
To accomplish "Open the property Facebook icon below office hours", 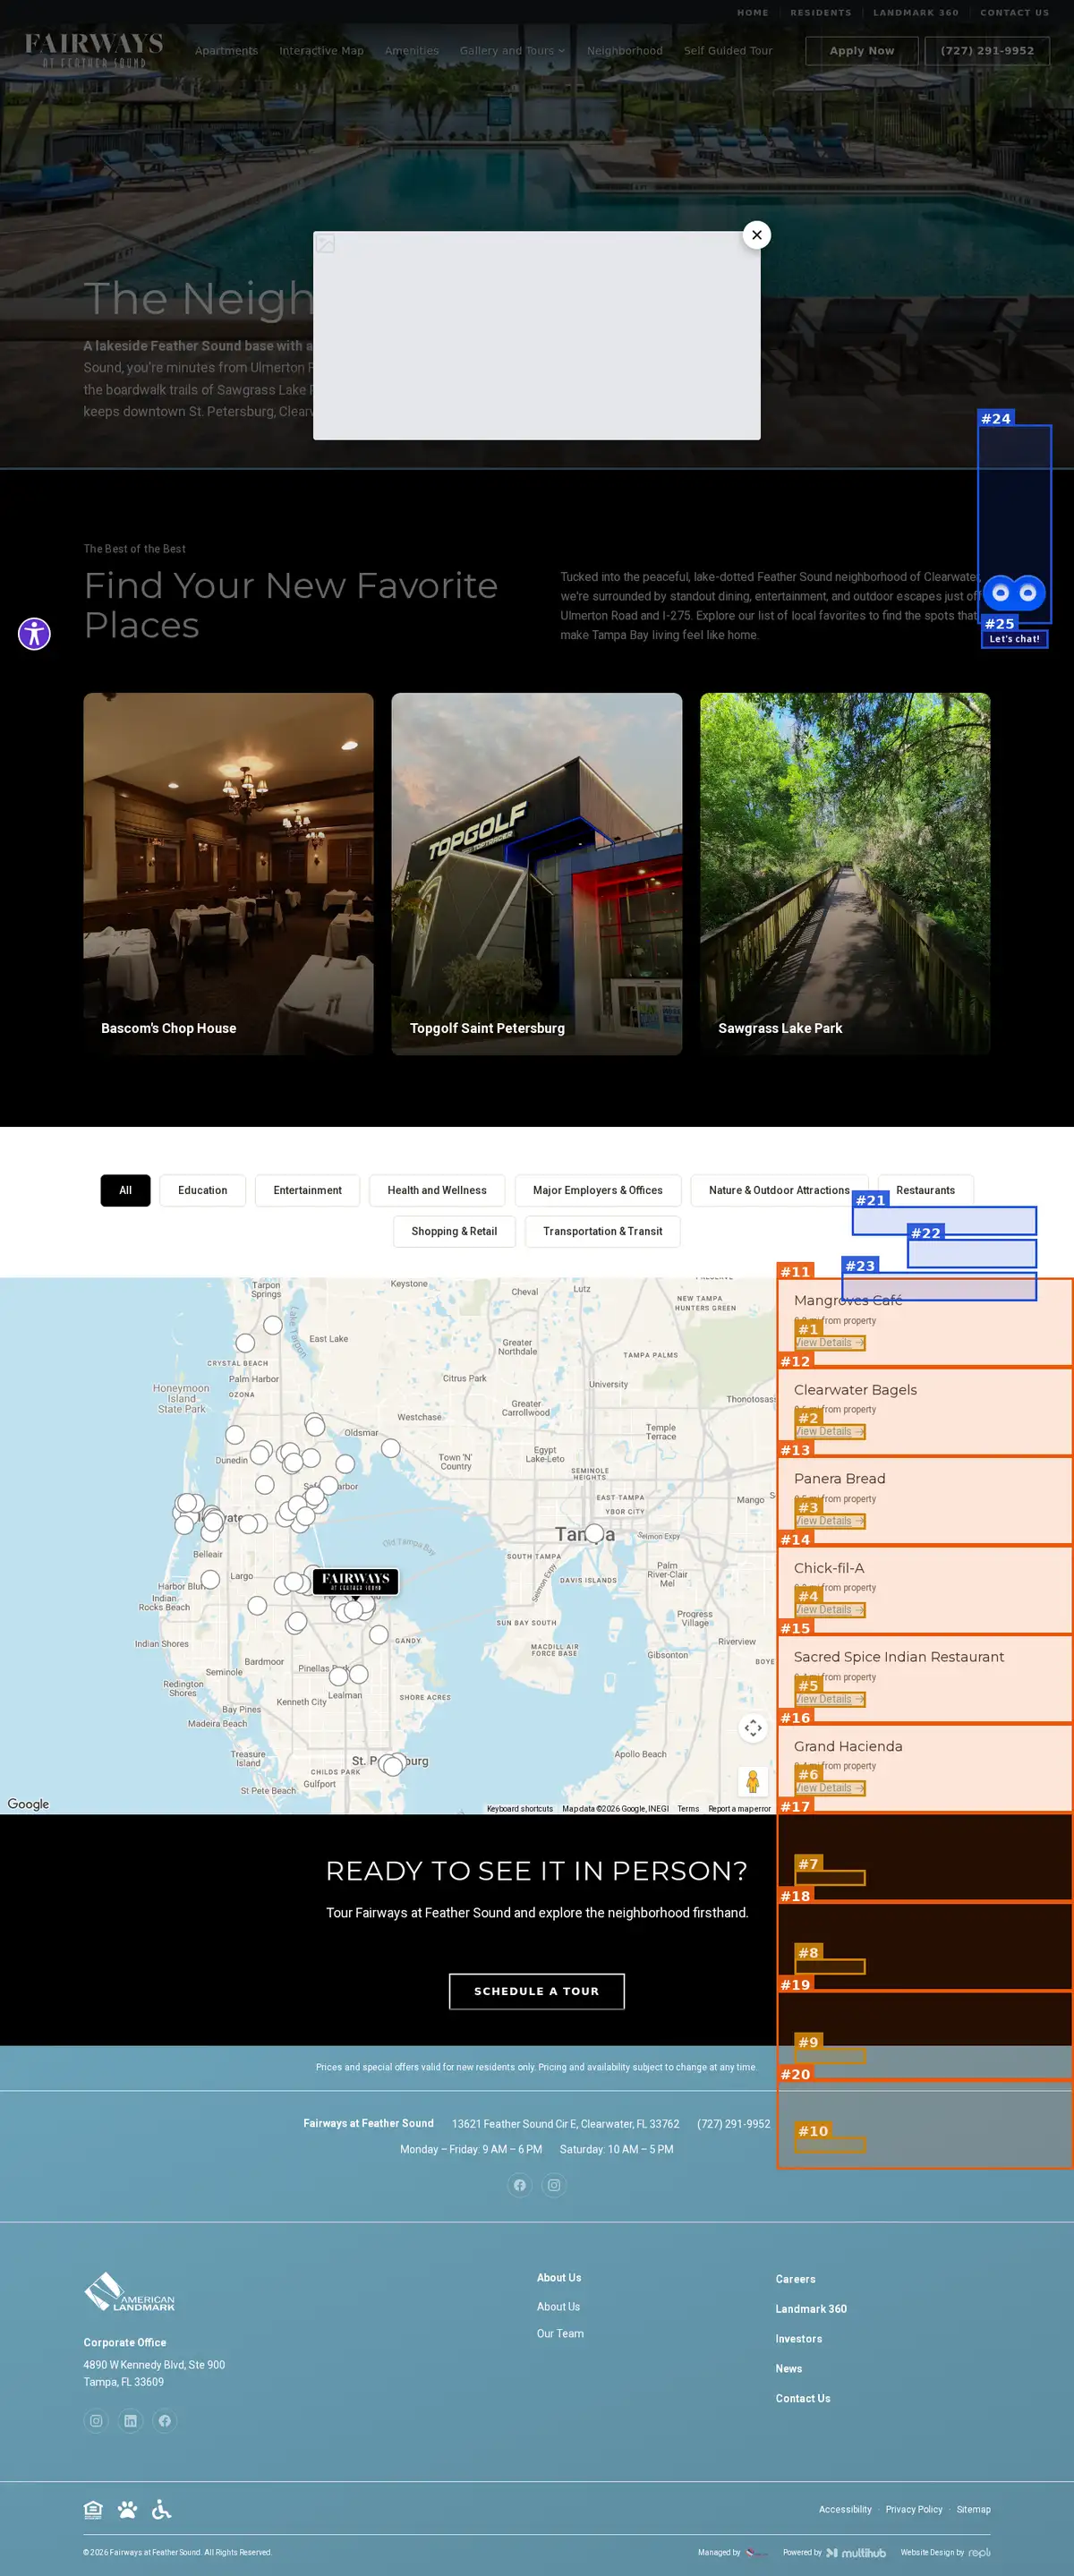I will coord(520,2185).
